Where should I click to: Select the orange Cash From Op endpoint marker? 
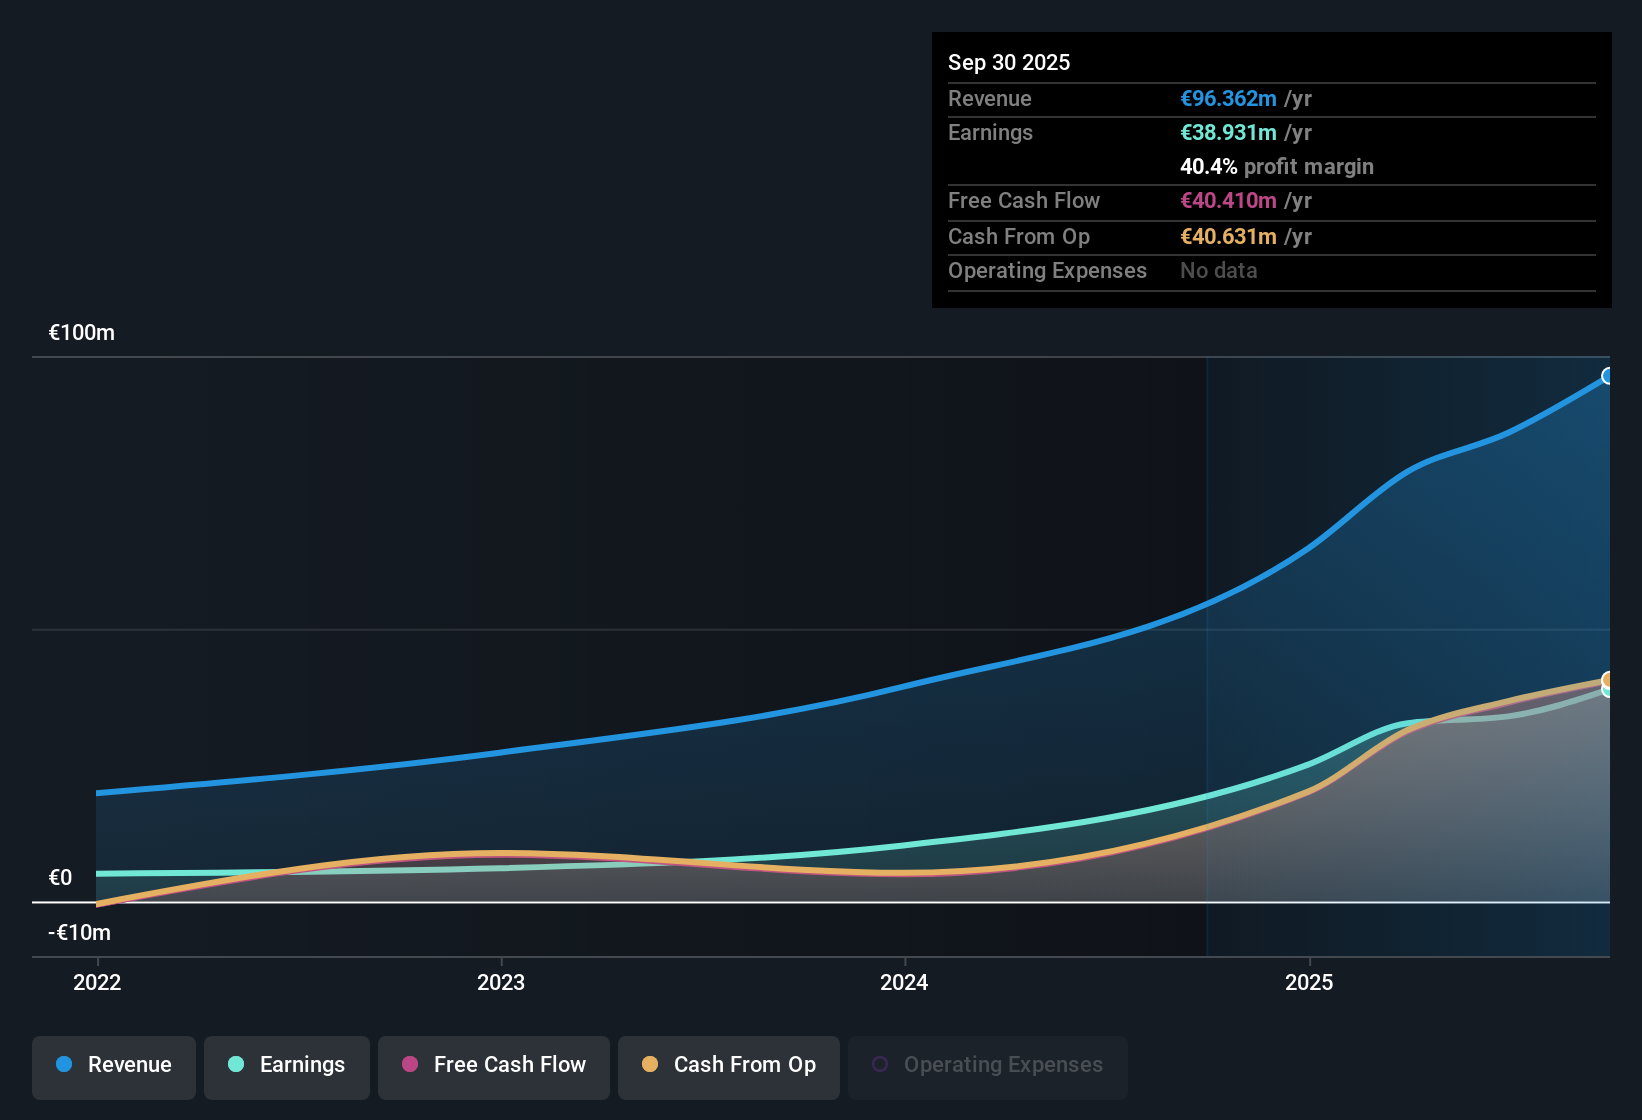pos(1607,680)
